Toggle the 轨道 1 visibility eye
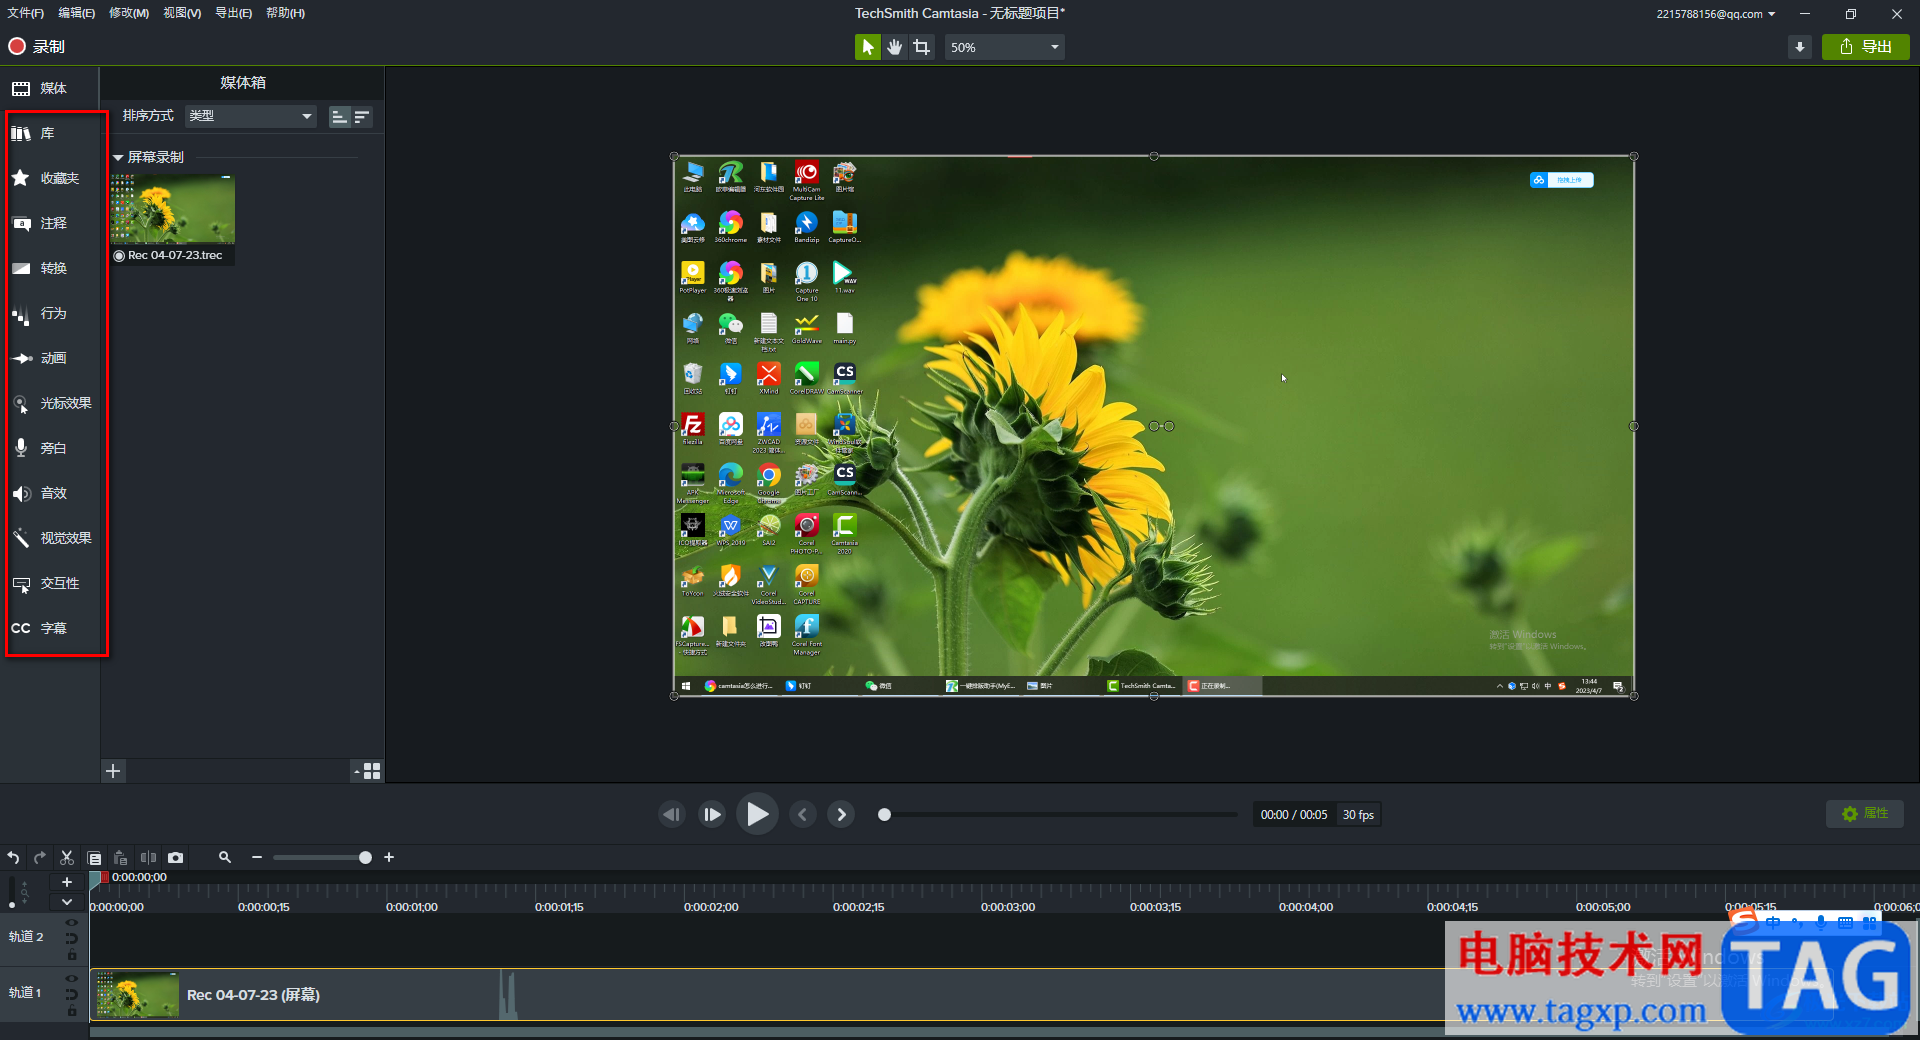 pos(71,979)
